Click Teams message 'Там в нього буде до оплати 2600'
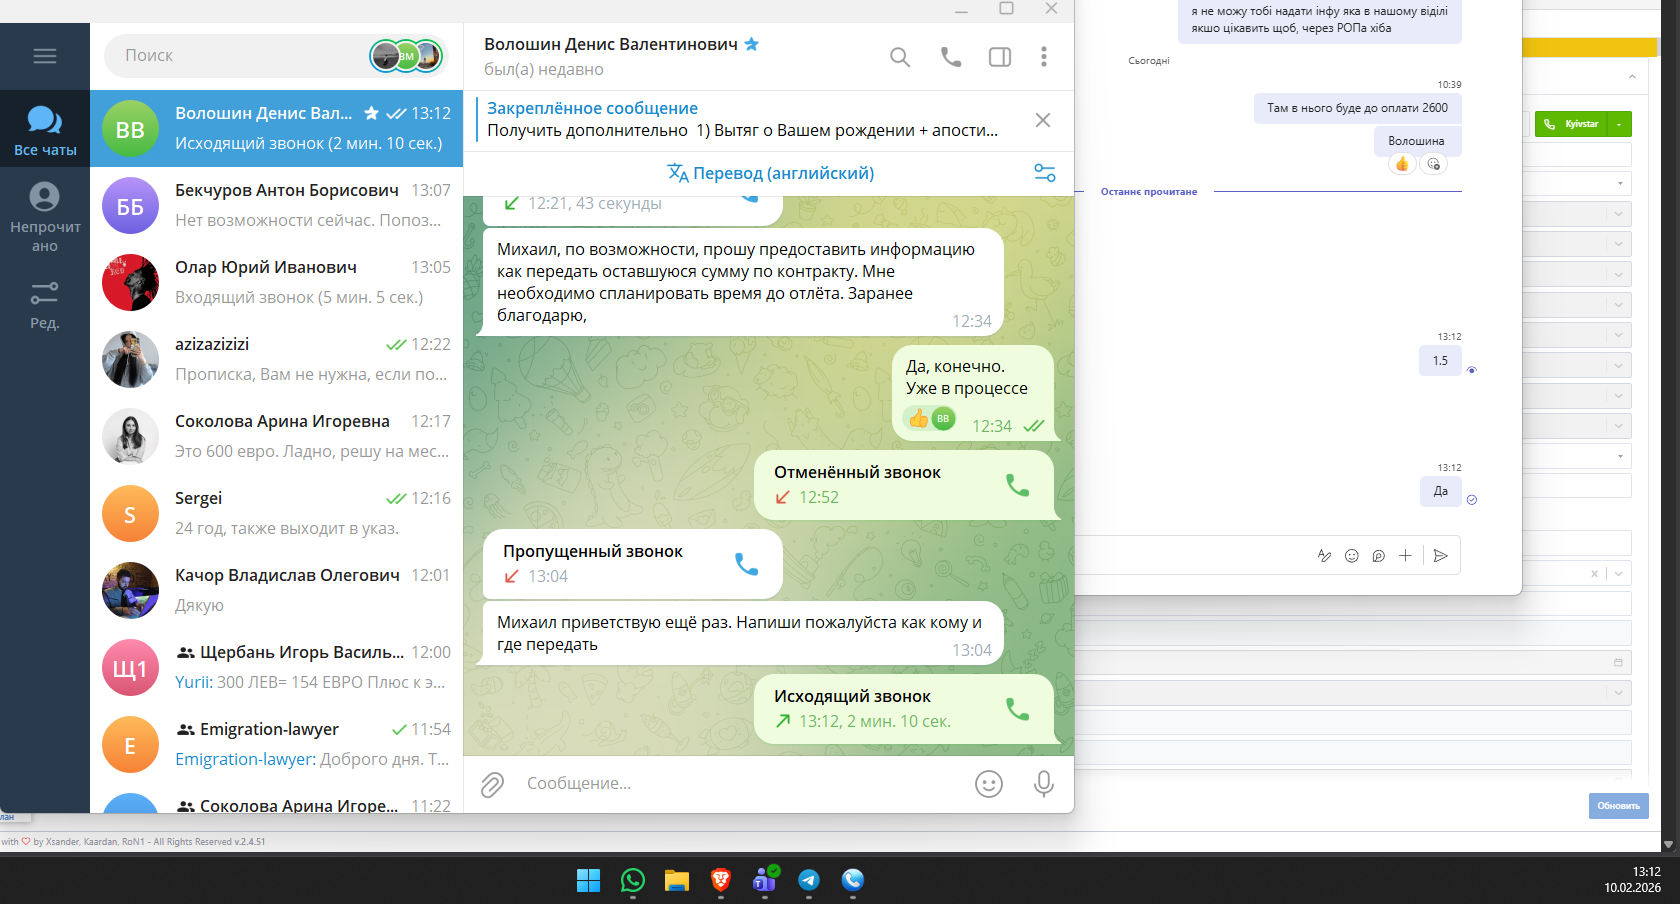1680x904 pixels. (x=1357, y=108)
